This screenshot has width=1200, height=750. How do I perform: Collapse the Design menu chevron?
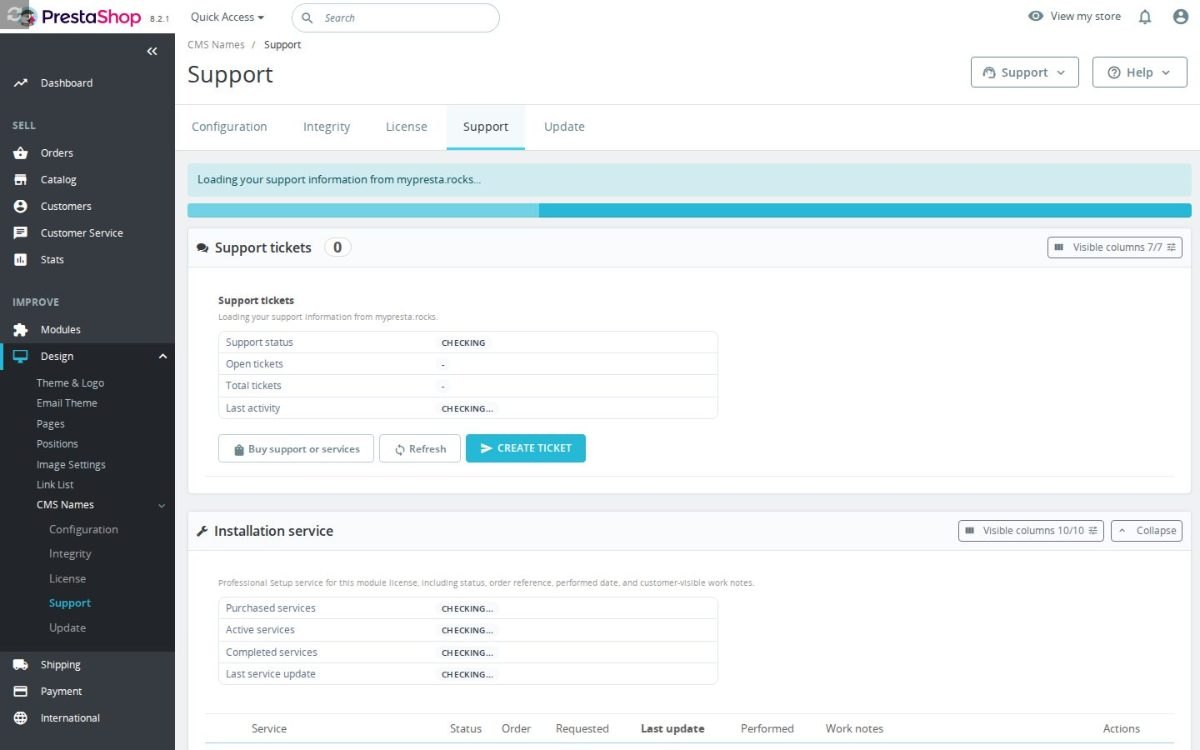click(x=163, y=356)
